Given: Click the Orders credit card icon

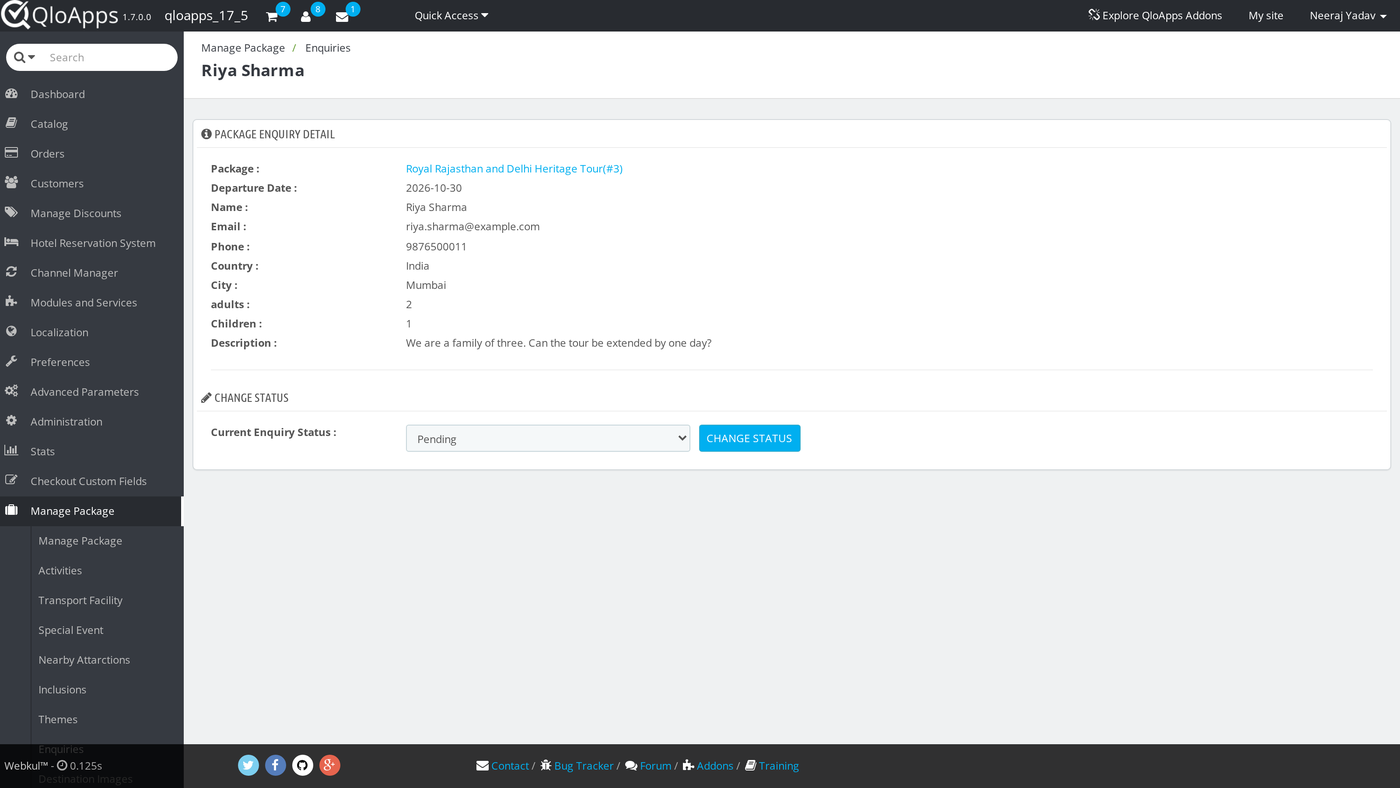Looking at the screenshot, I should click(x=12, y=153).
